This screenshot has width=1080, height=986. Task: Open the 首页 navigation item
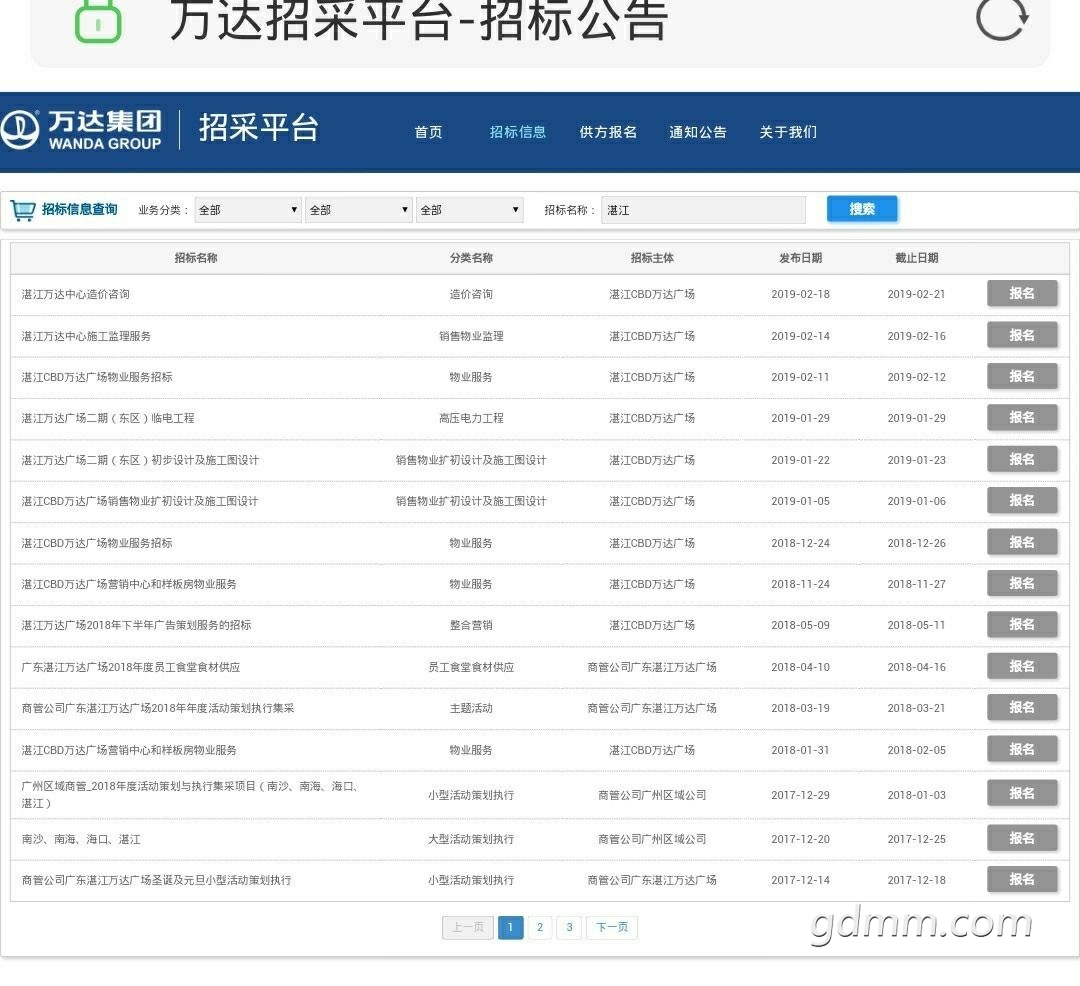coord(428,132)
